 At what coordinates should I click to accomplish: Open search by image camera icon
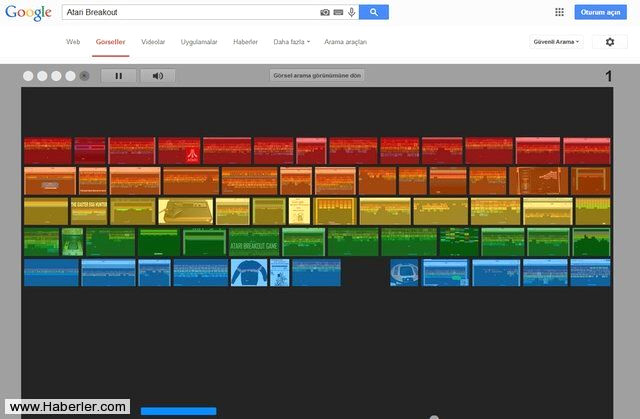click(325, 12)
